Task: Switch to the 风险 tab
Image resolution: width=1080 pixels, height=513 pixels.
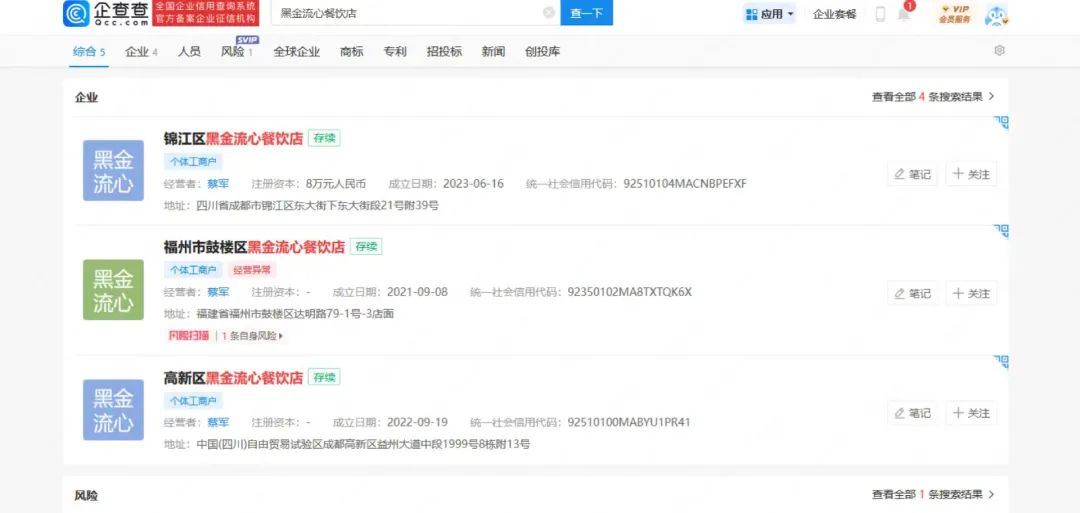Action: pos(237,52)
